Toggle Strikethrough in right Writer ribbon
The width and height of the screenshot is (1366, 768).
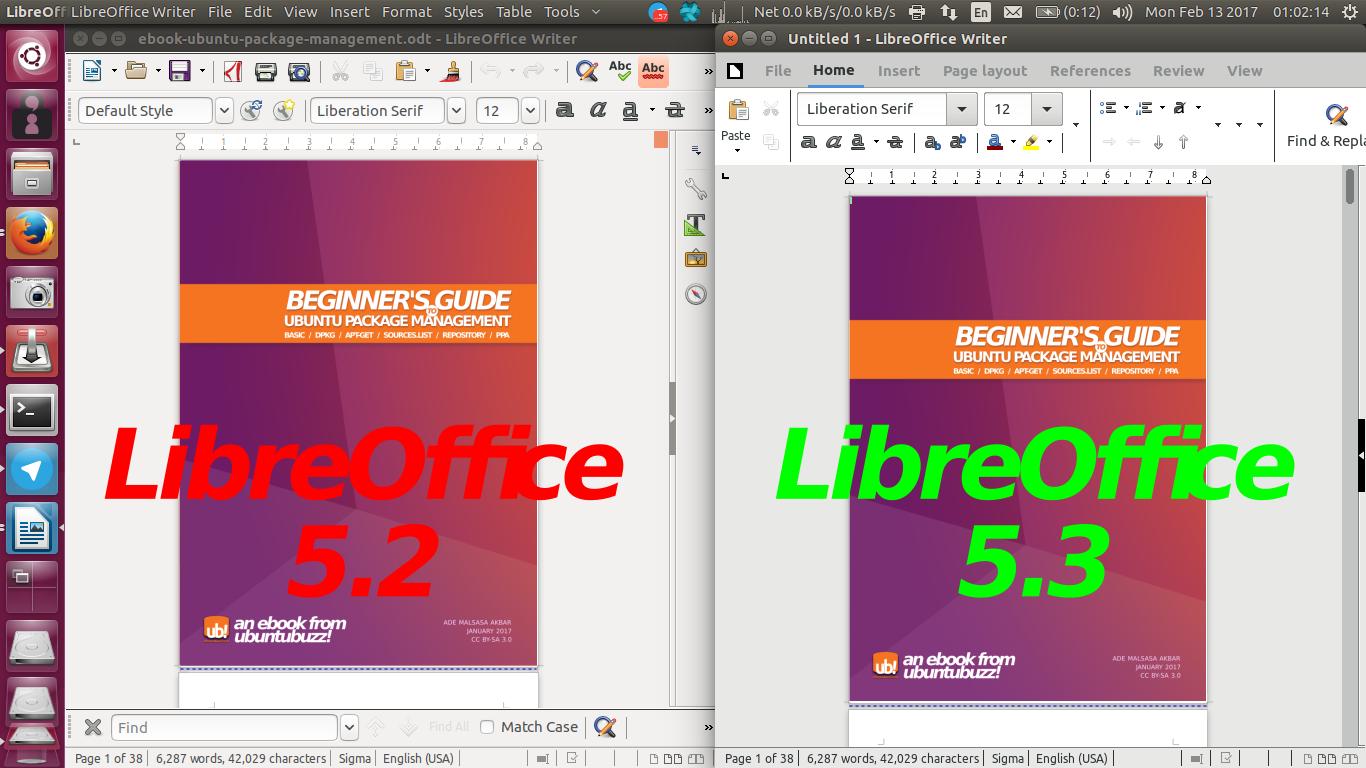coord(895,142)
